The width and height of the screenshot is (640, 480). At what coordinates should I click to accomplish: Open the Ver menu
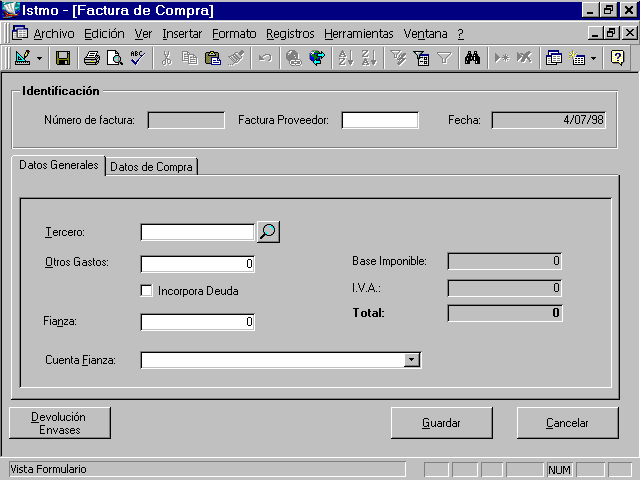coord(143,33)
